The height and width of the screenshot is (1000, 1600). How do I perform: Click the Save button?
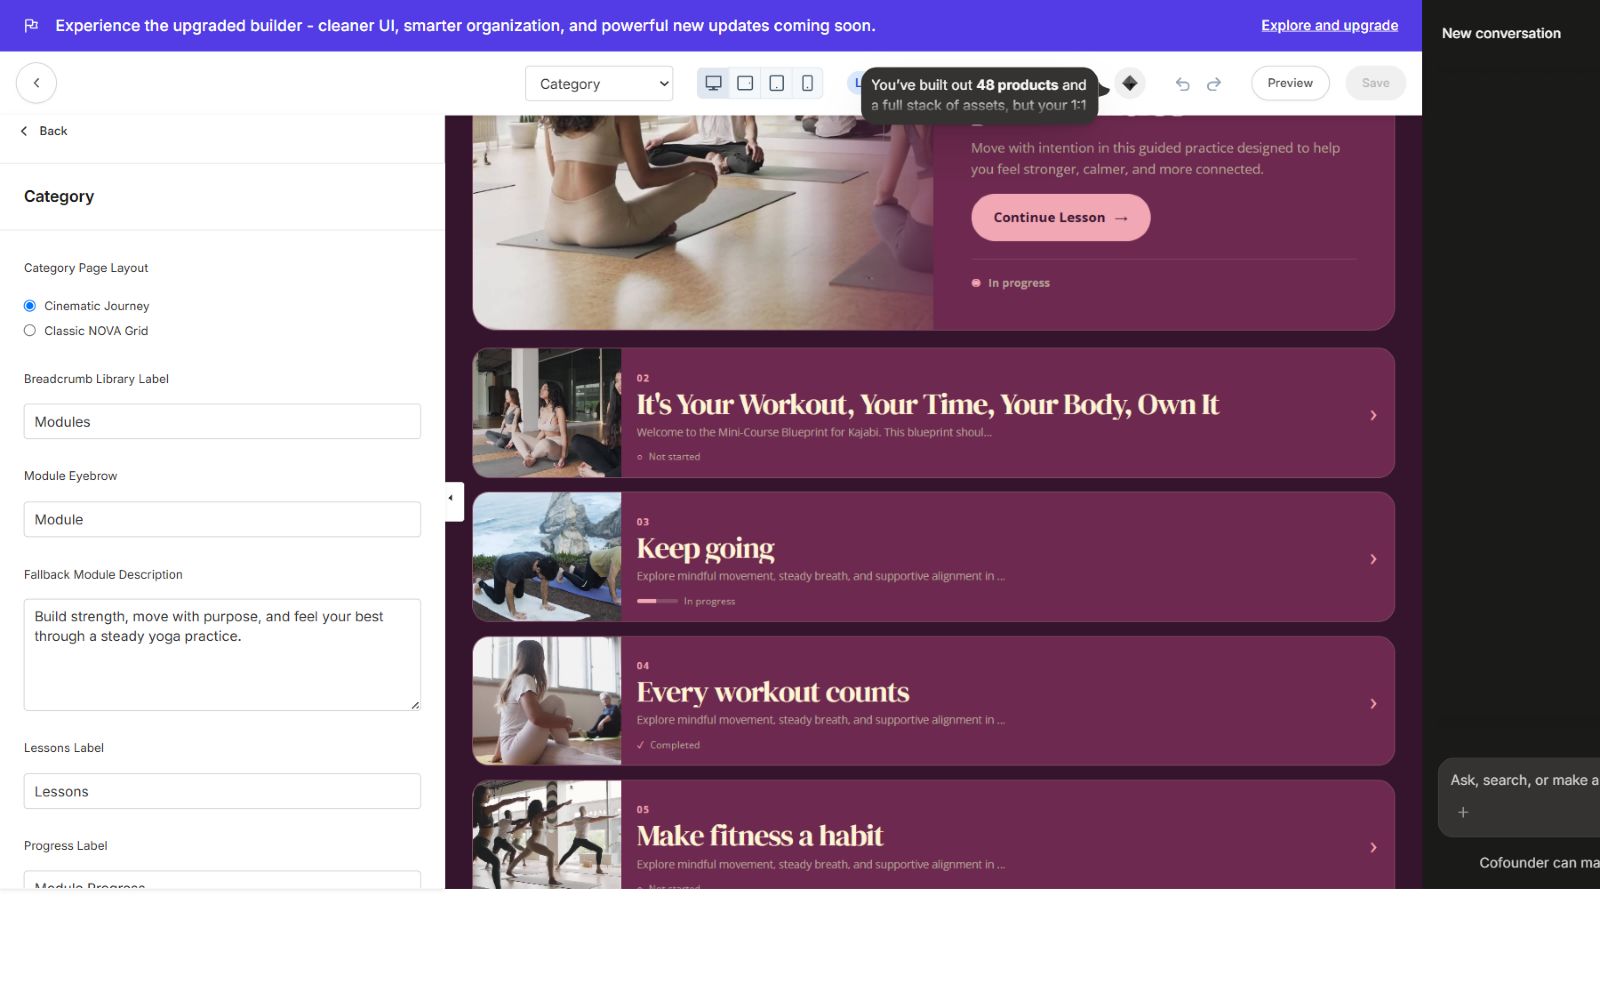click(1375, 83)
